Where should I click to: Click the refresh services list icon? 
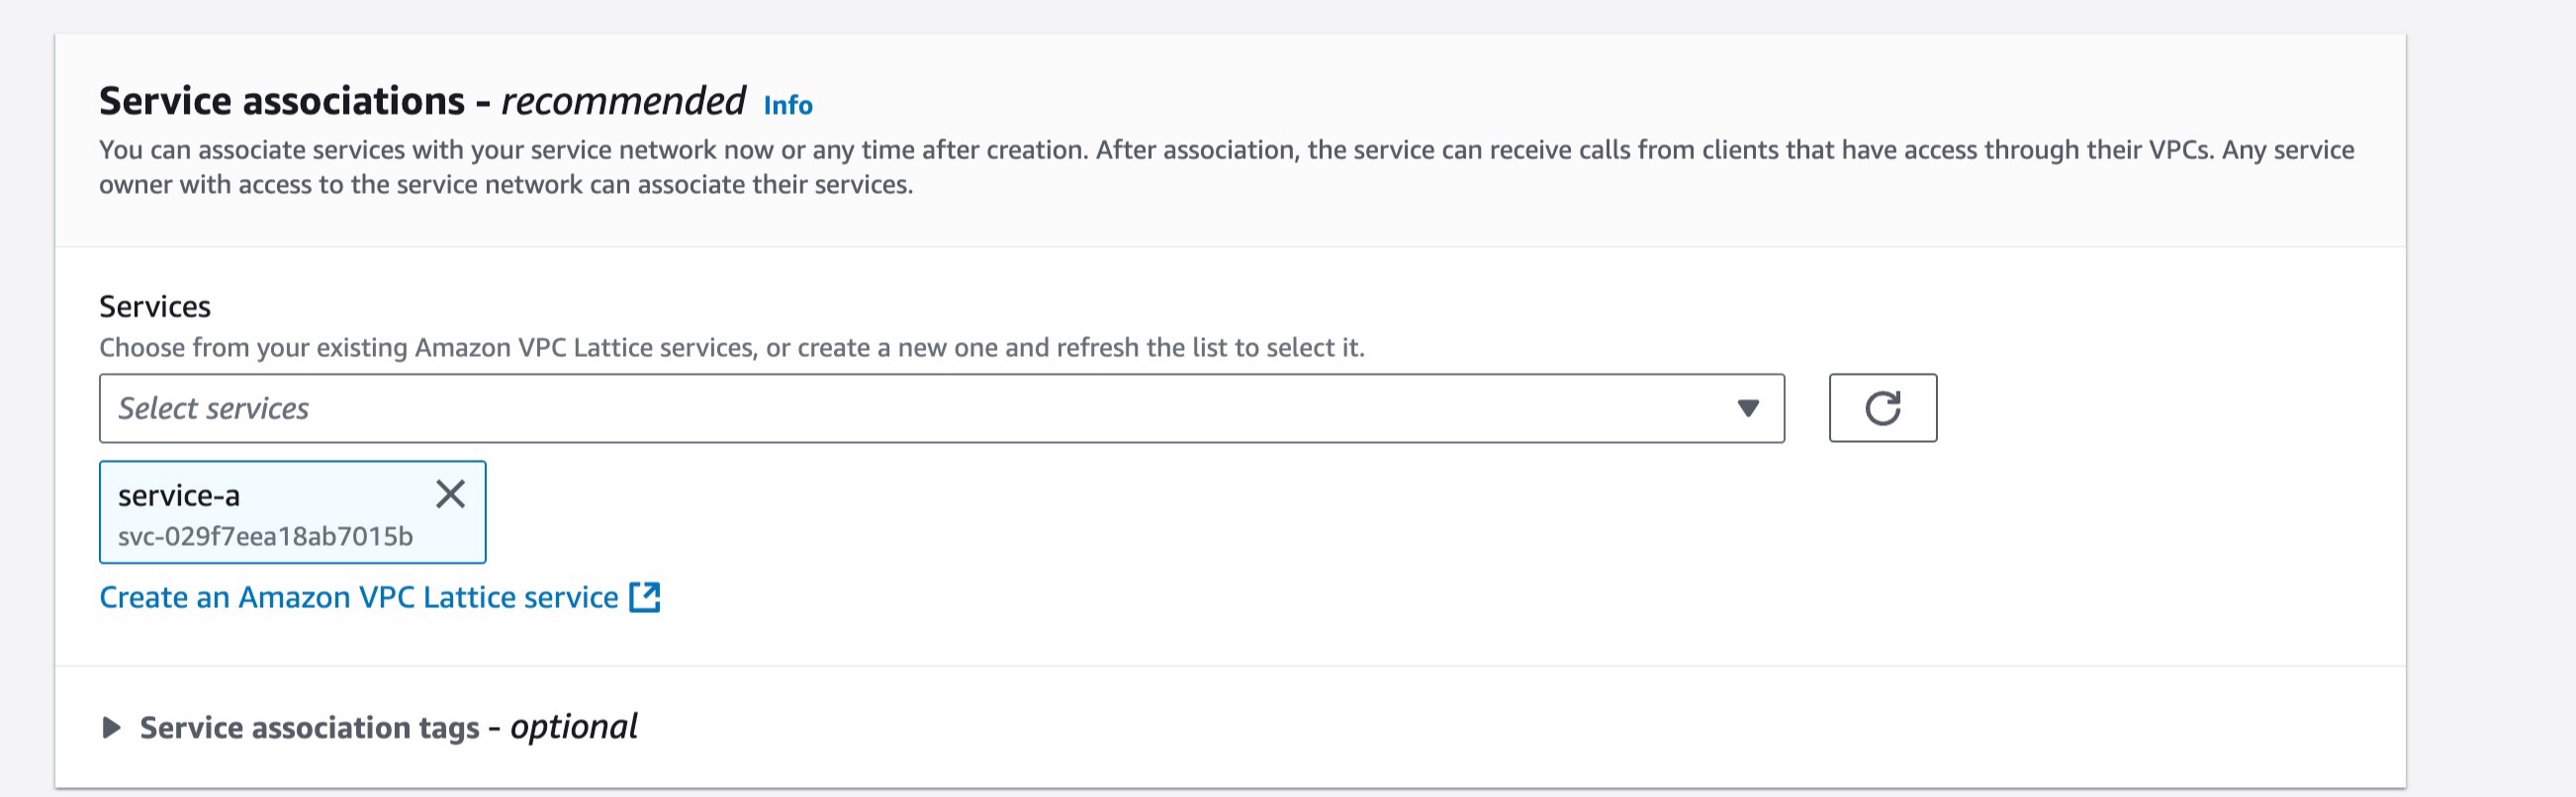click(x=1882, y=408)
